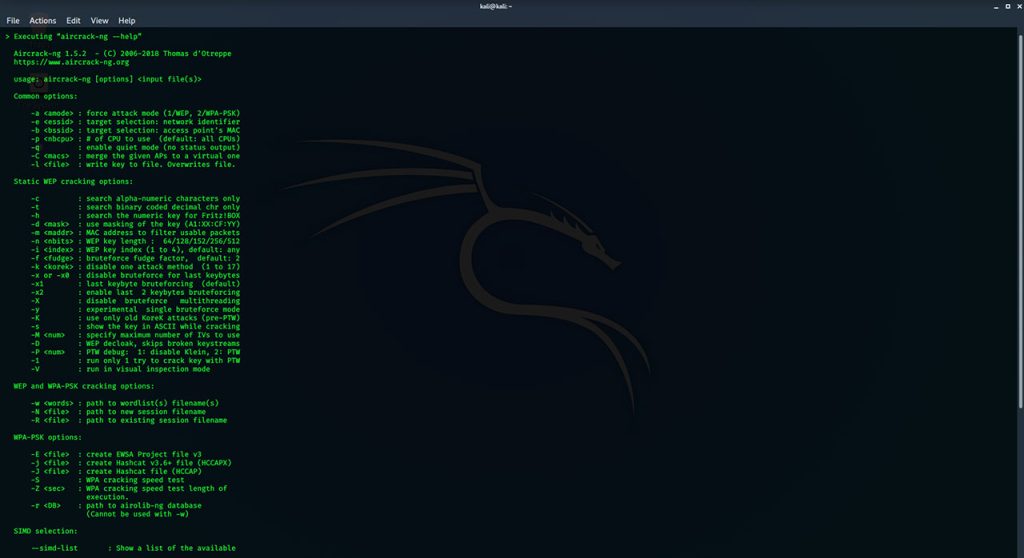Screen dimensions: 1024x558
Task: Open the Help menu
Action: (x=127, y=21)
